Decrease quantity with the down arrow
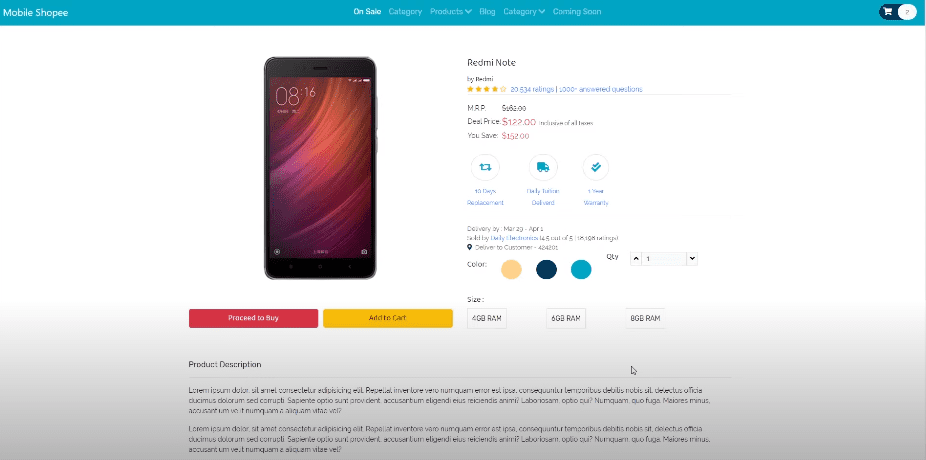926x460 pixels. click(x=692, y=259)
